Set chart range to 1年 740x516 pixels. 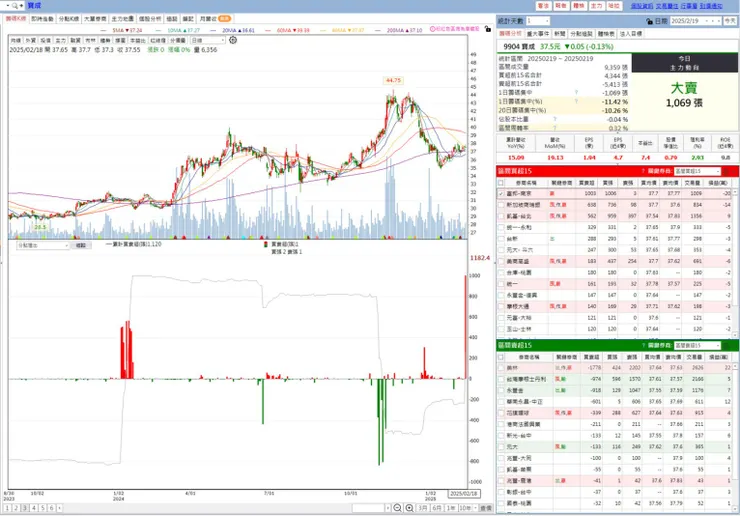click(451, 508)
